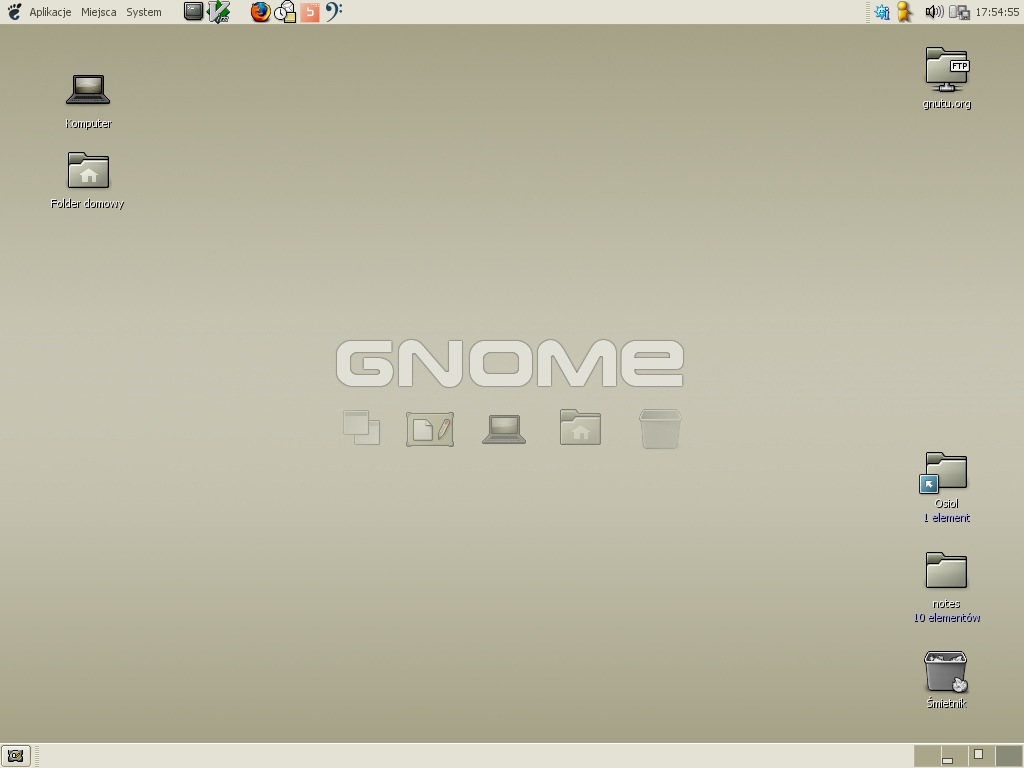The width and height of the screenshot is (1024, 768).
Task: Launch the terminal from the top panel
Action: coord(193,11)
